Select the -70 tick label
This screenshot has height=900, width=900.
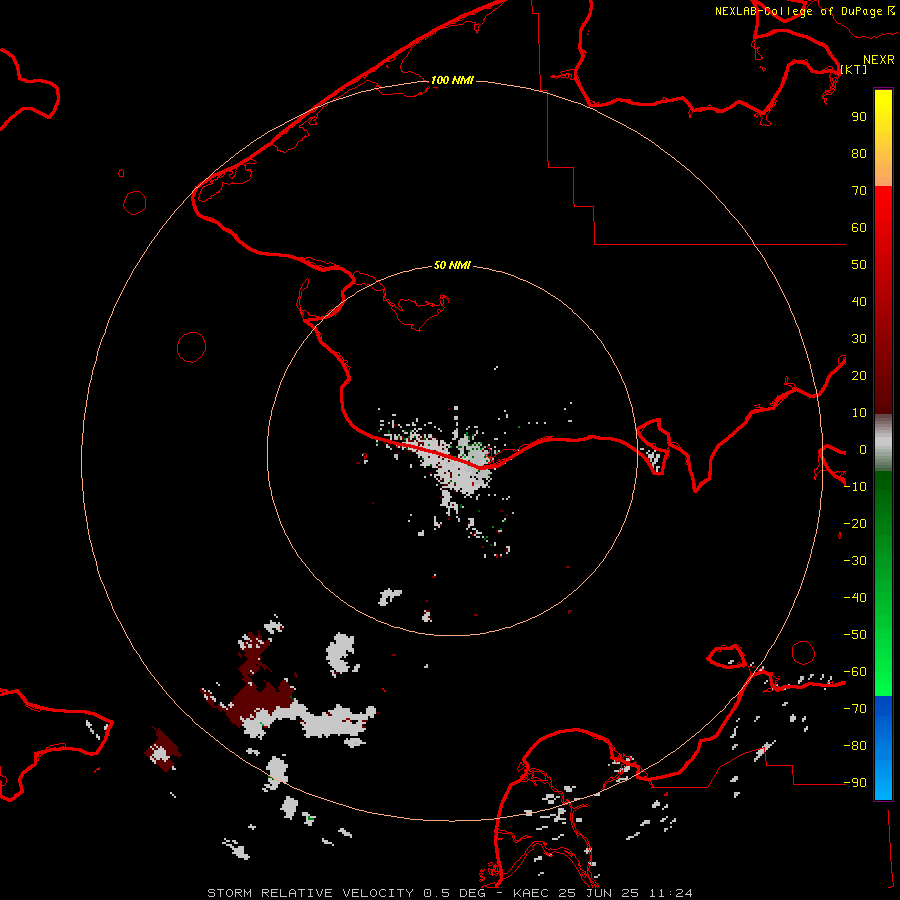(x=855, y=709)
